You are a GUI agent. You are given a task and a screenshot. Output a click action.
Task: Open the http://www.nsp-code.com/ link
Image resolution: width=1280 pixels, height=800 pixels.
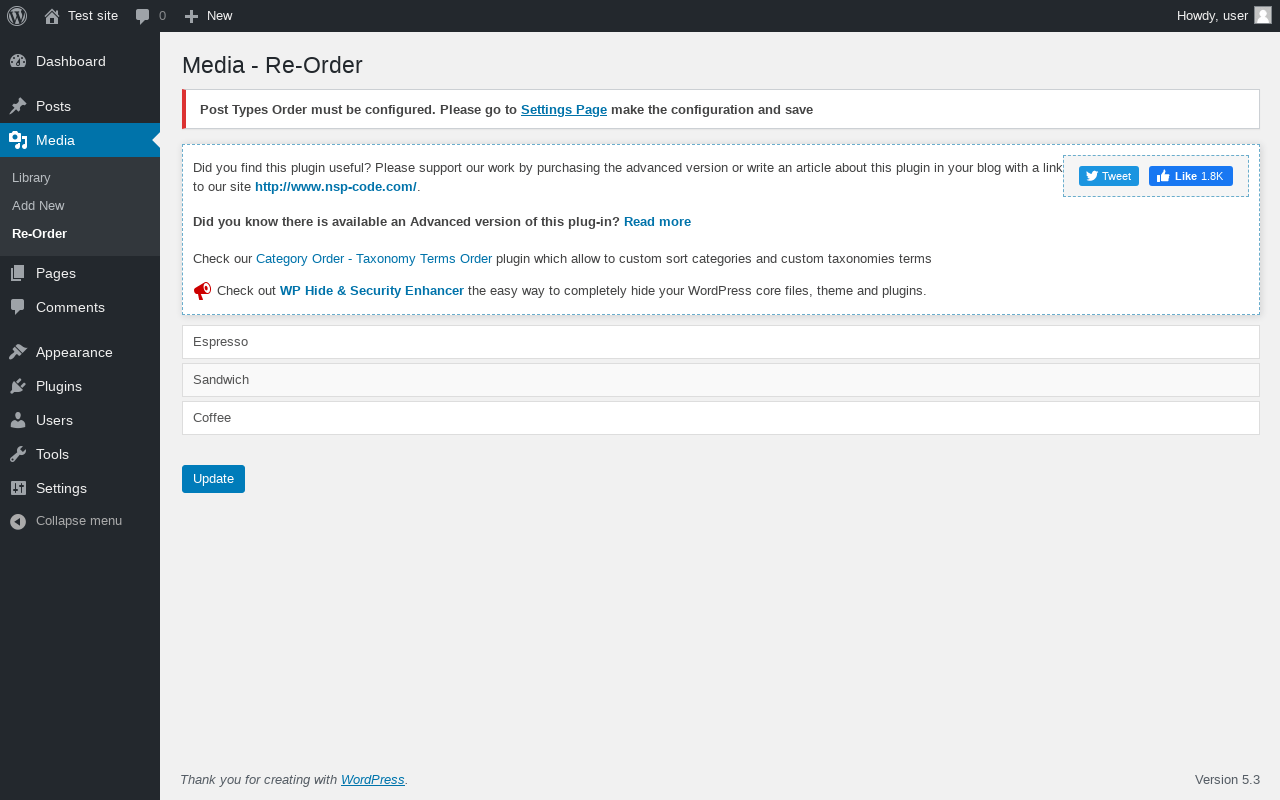[x=336, y=186]
